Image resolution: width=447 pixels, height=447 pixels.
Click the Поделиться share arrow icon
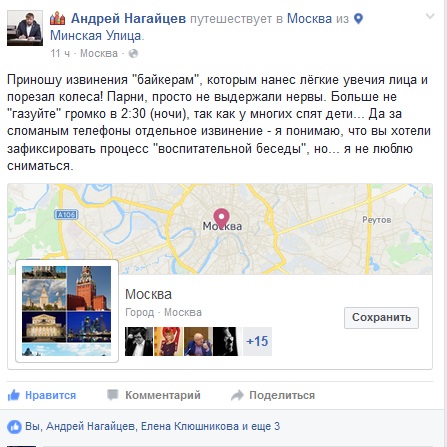[237, 395]
